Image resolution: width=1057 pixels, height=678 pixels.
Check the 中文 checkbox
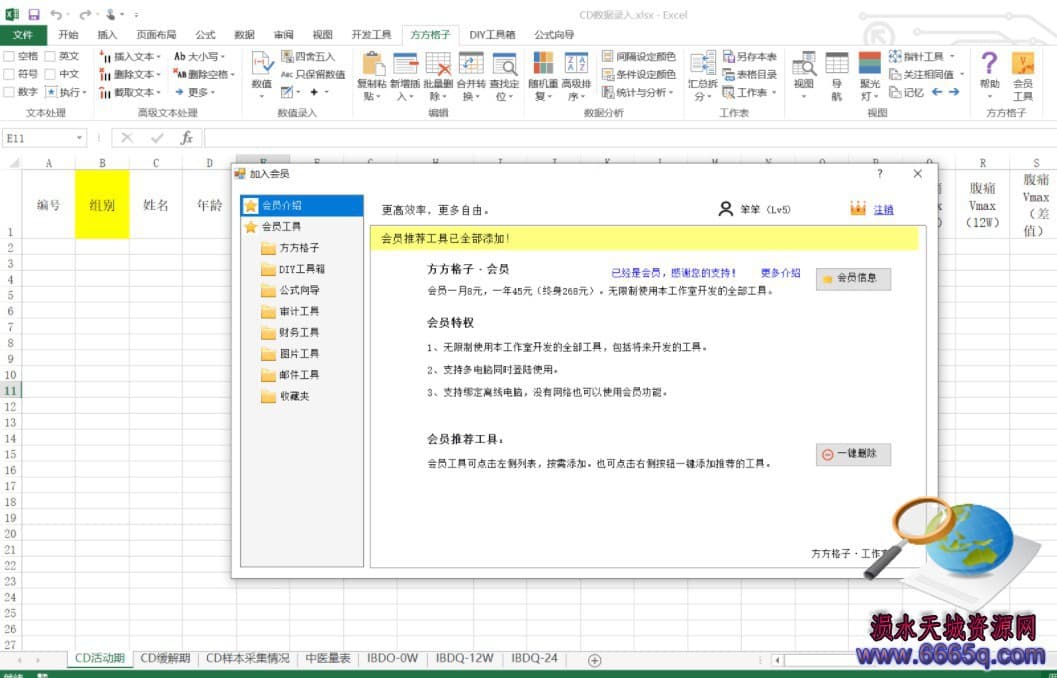50,74
